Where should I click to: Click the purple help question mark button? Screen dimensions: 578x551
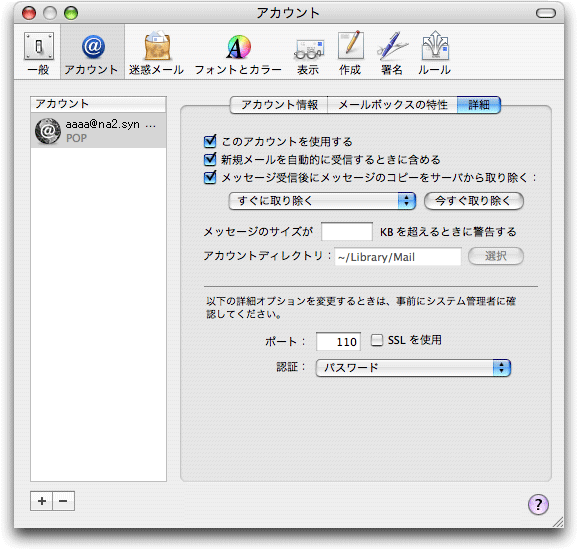[x=538, y=504]
